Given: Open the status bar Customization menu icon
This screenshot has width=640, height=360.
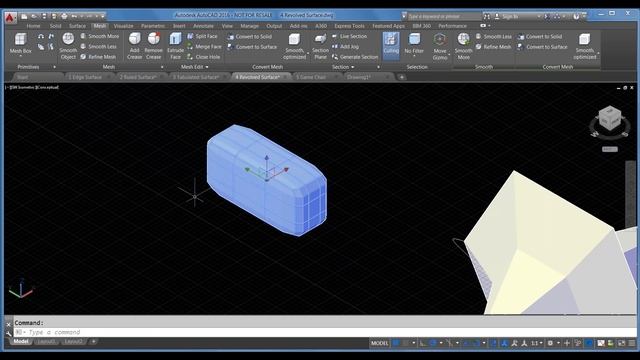Looking at the screenshot, I should (631, 343).
